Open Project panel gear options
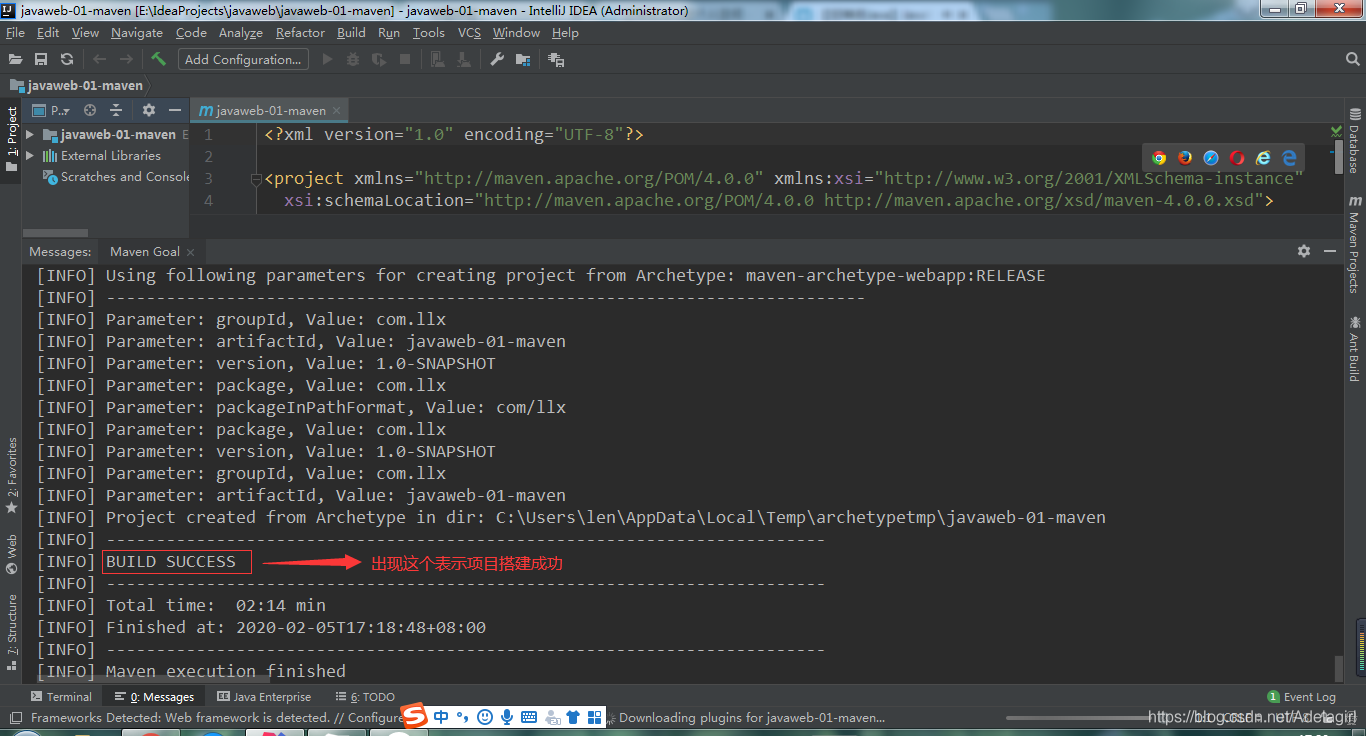This screenshot has height=736, width=1366. 149,110
